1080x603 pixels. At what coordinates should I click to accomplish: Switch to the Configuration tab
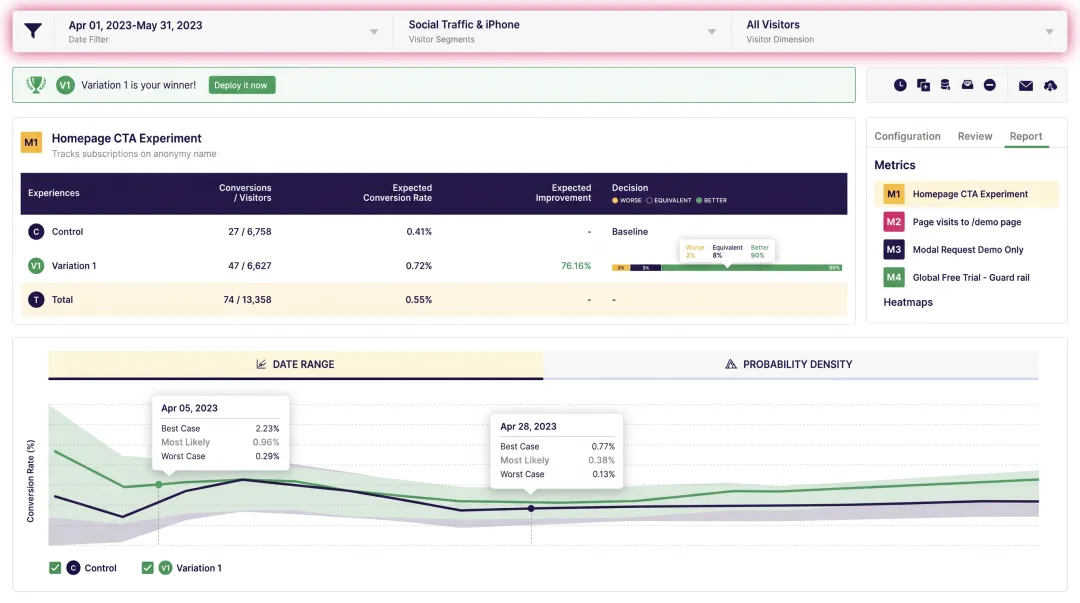[x=907, y=136]
